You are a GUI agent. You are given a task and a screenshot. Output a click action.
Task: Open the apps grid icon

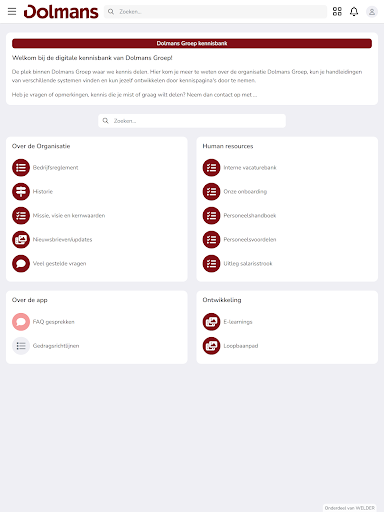337,12
